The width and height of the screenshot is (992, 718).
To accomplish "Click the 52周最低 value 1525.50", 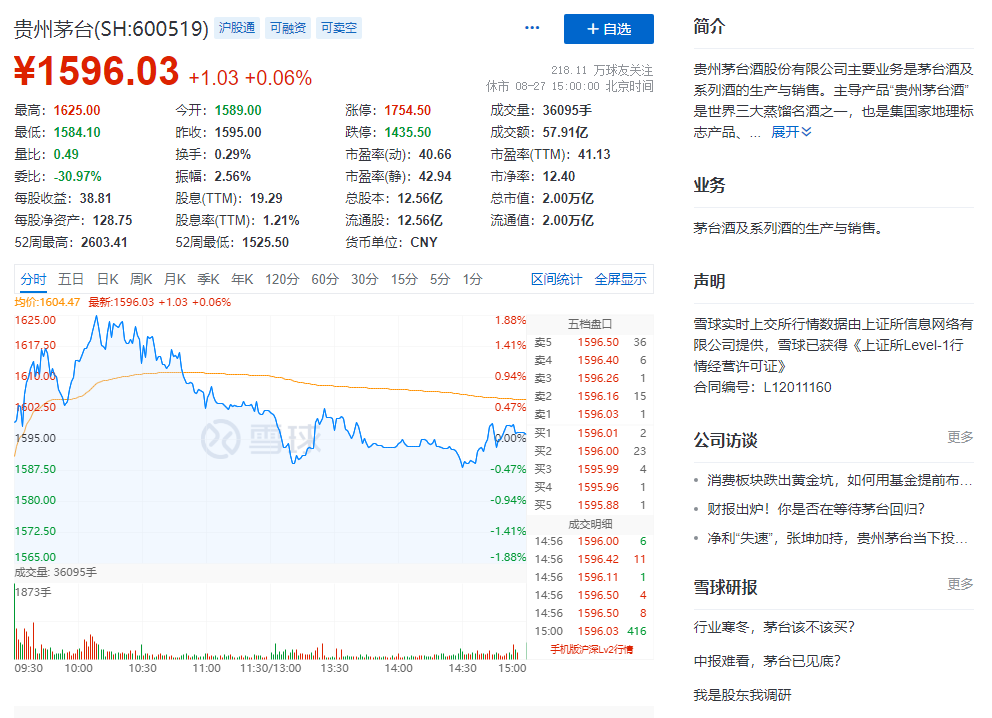I will pyautogui.click(x=265, y=242).
